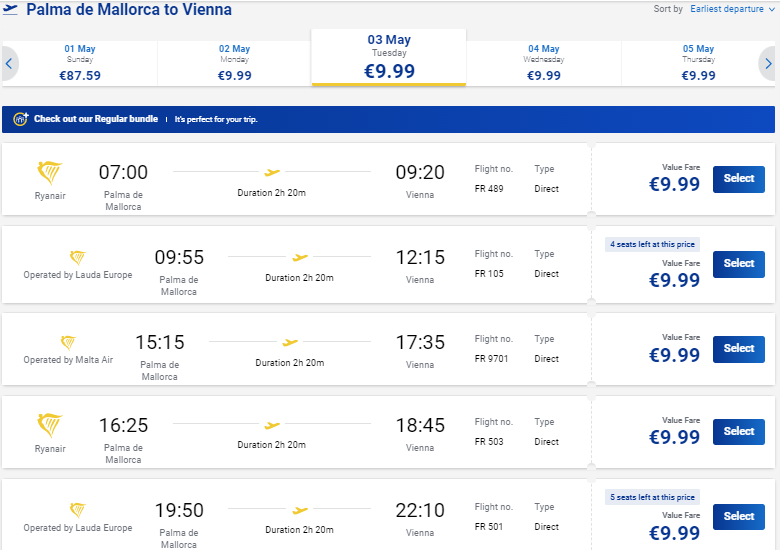The image size is (780, 550).
Task: Switch to the 02 May Monday date tab
Action: [234, 64]
